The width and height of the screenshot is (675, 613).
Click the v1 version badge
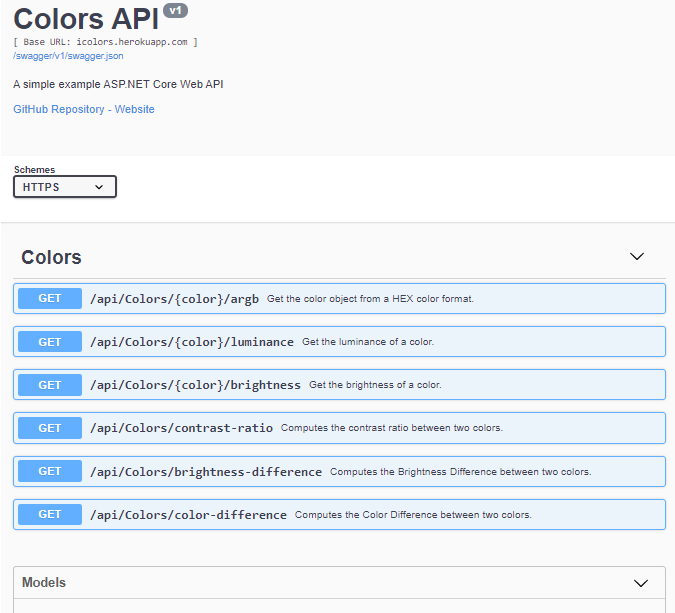[175, 10]
